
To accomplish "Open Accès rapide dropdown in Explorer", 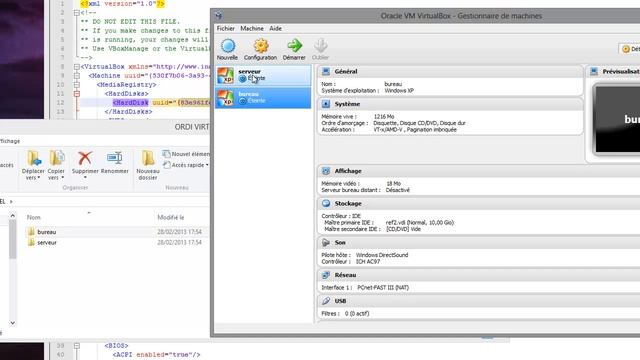I will pos(186,165).
